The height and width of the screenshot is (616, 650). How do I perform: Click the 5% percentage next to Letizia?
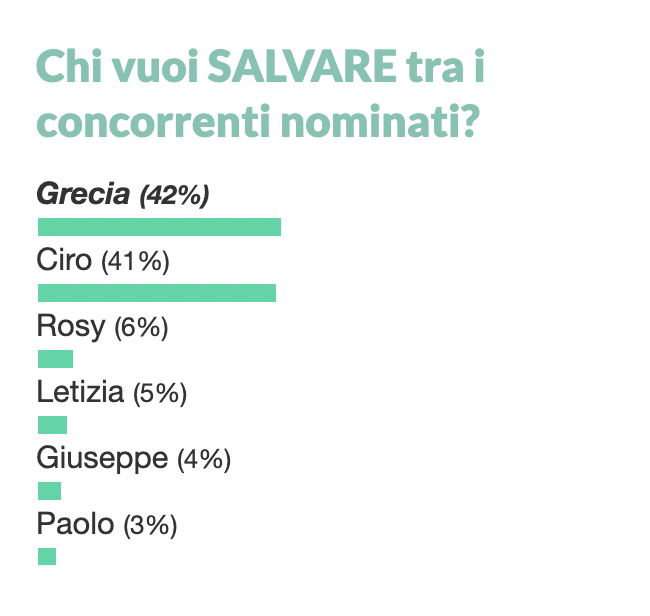[x=160, y=393]
